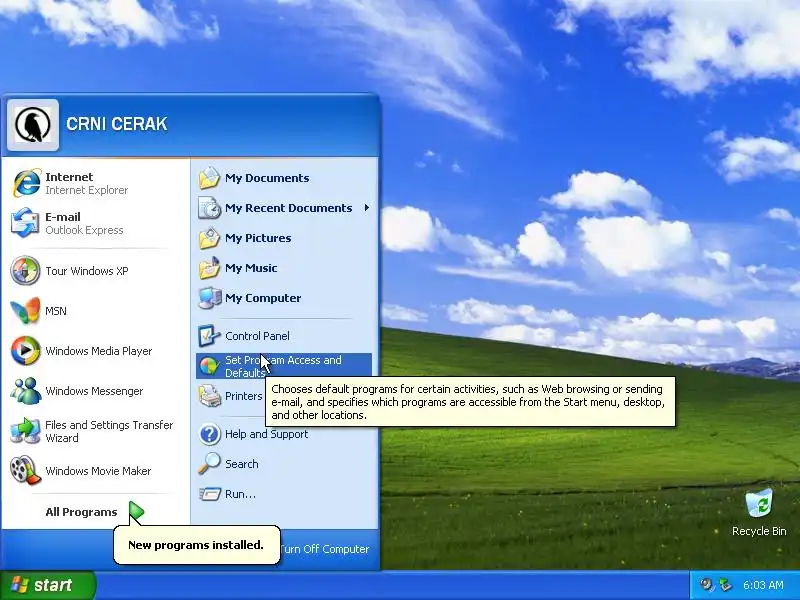Click the "My Documents" label
The height and width of the screenshot is (600, 800).
click(x=267, y=178)
